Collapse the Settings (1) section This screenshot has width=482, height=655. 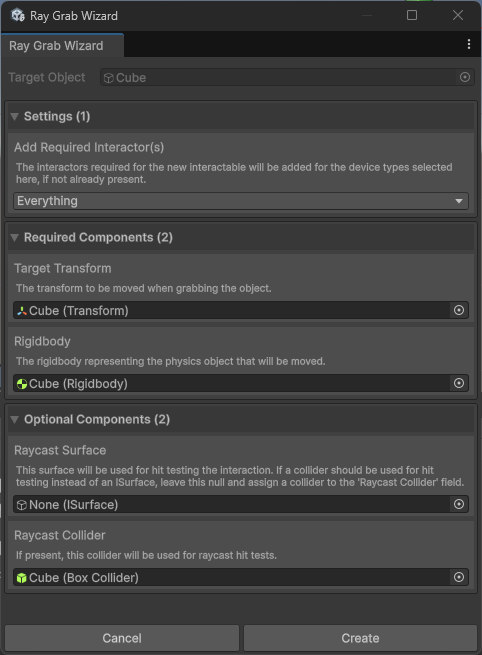[x=15, y=117]
